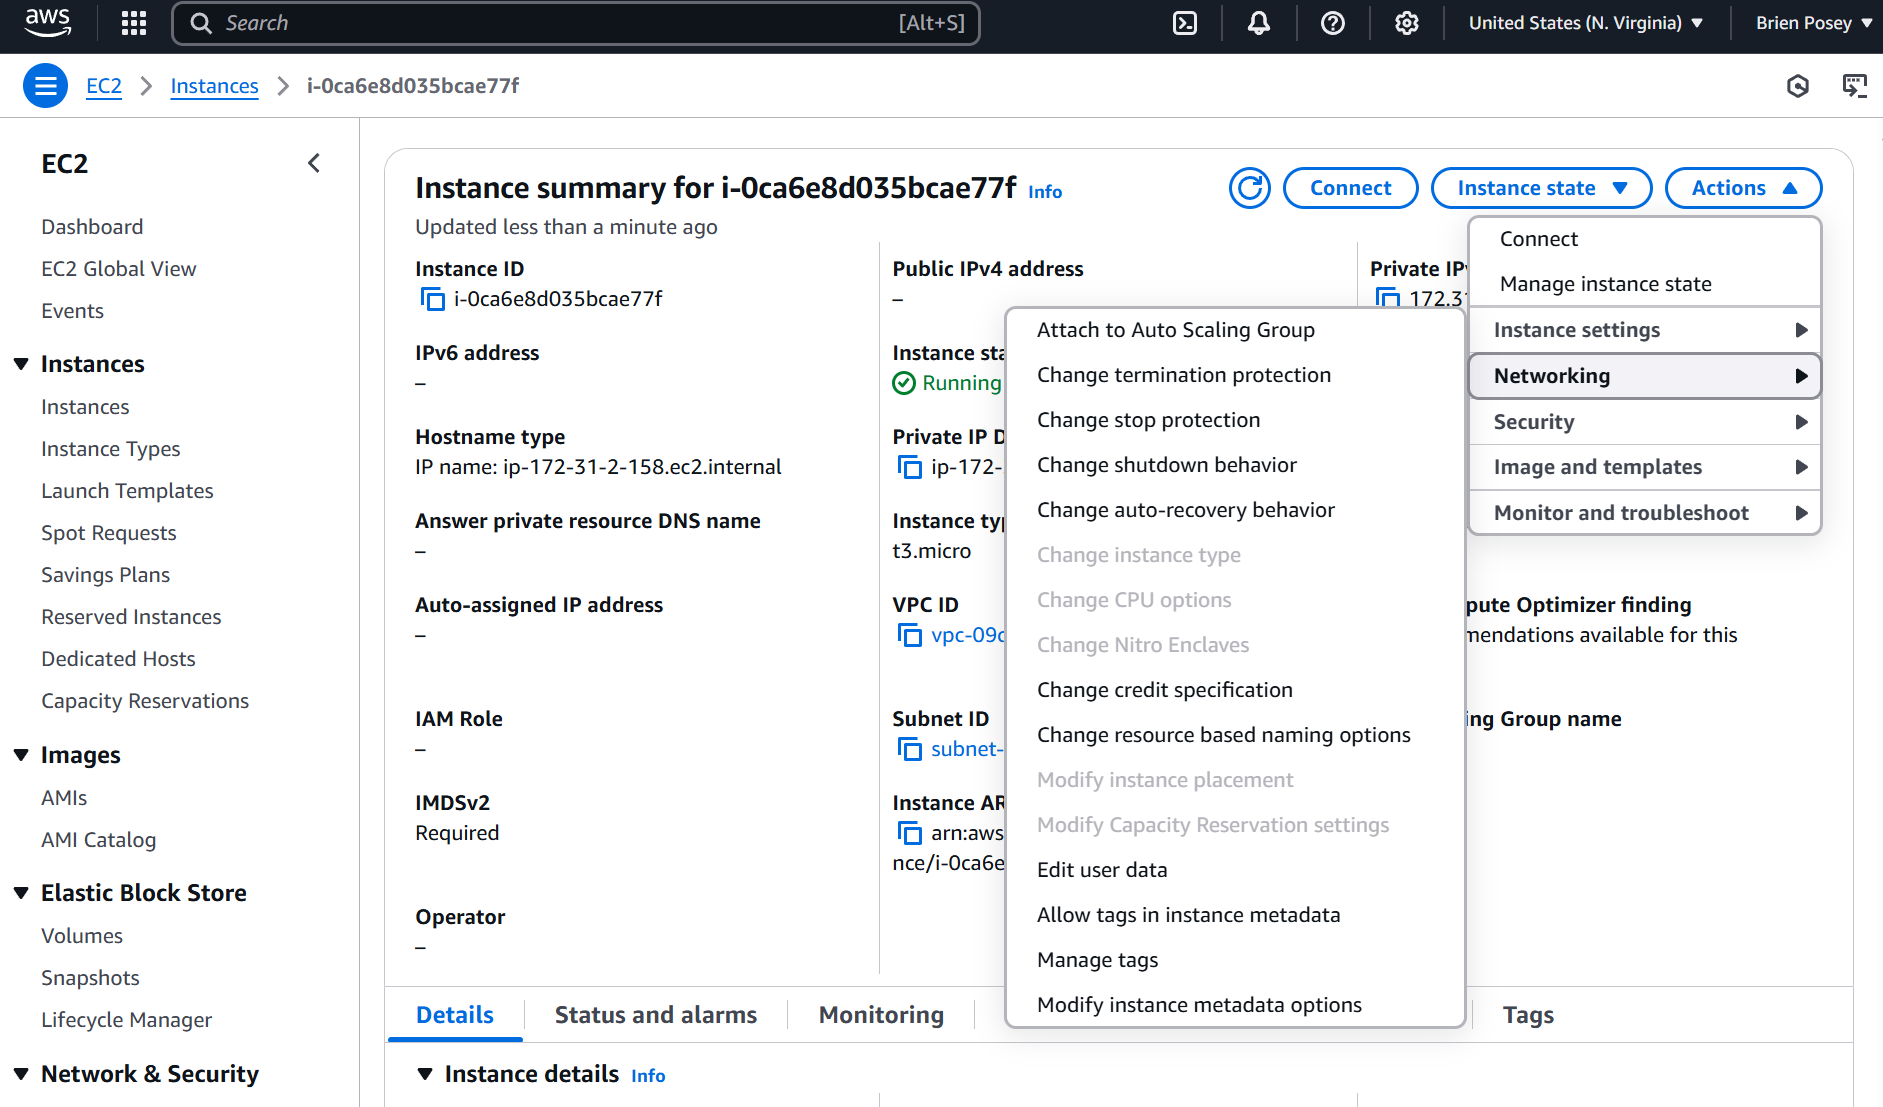Choose Edit user data from submenu

pos(1101,870)
